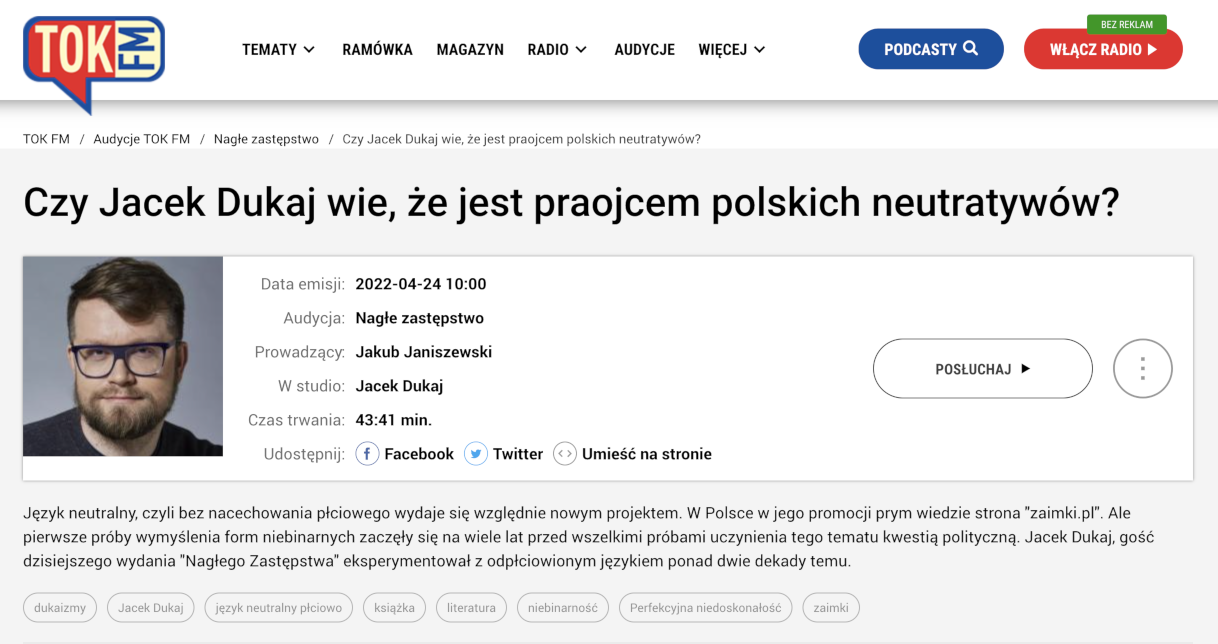Click the Nagłe zastępstwo audycja link
This screenshot has height=644, width=1218.
(420, 318)
